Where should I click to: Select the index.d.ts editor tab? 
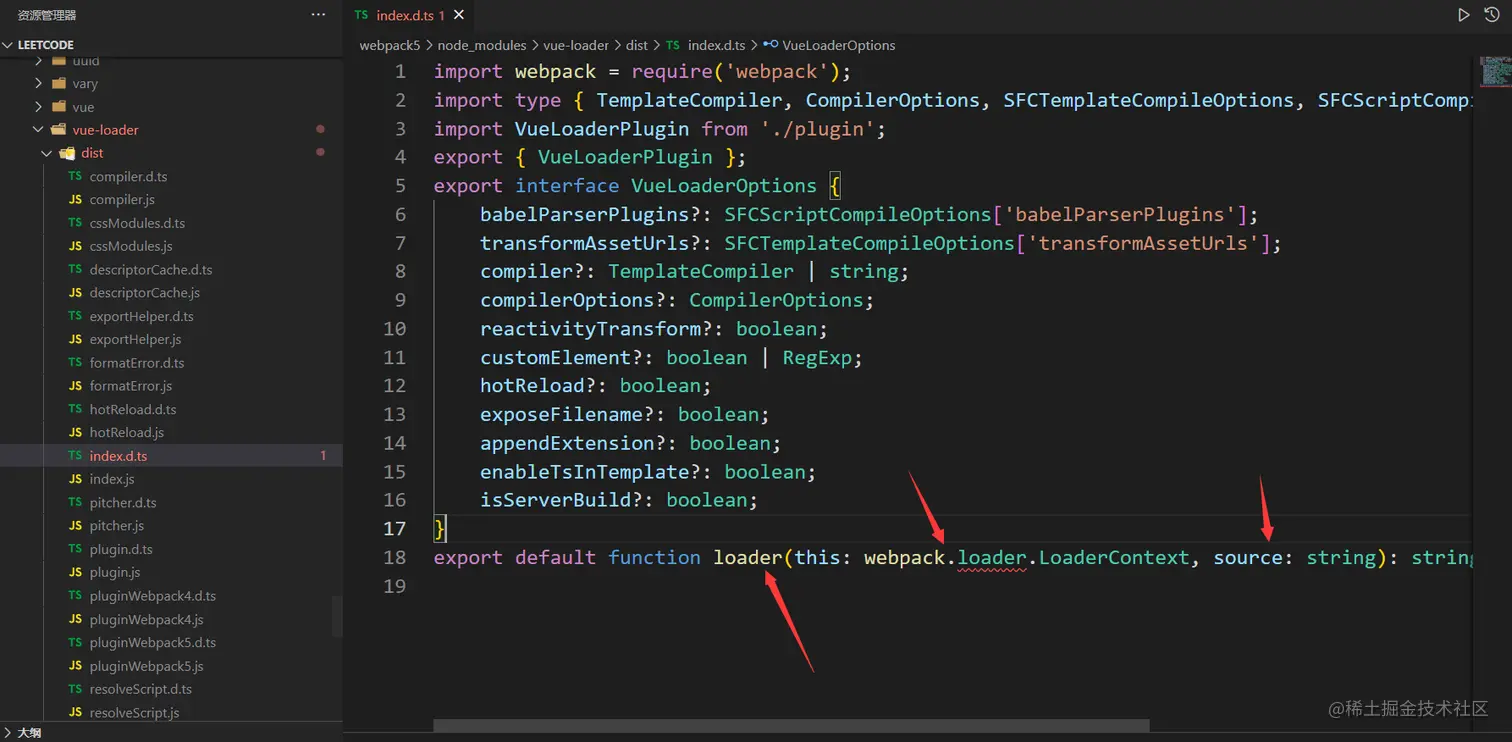tap(410, 15)
